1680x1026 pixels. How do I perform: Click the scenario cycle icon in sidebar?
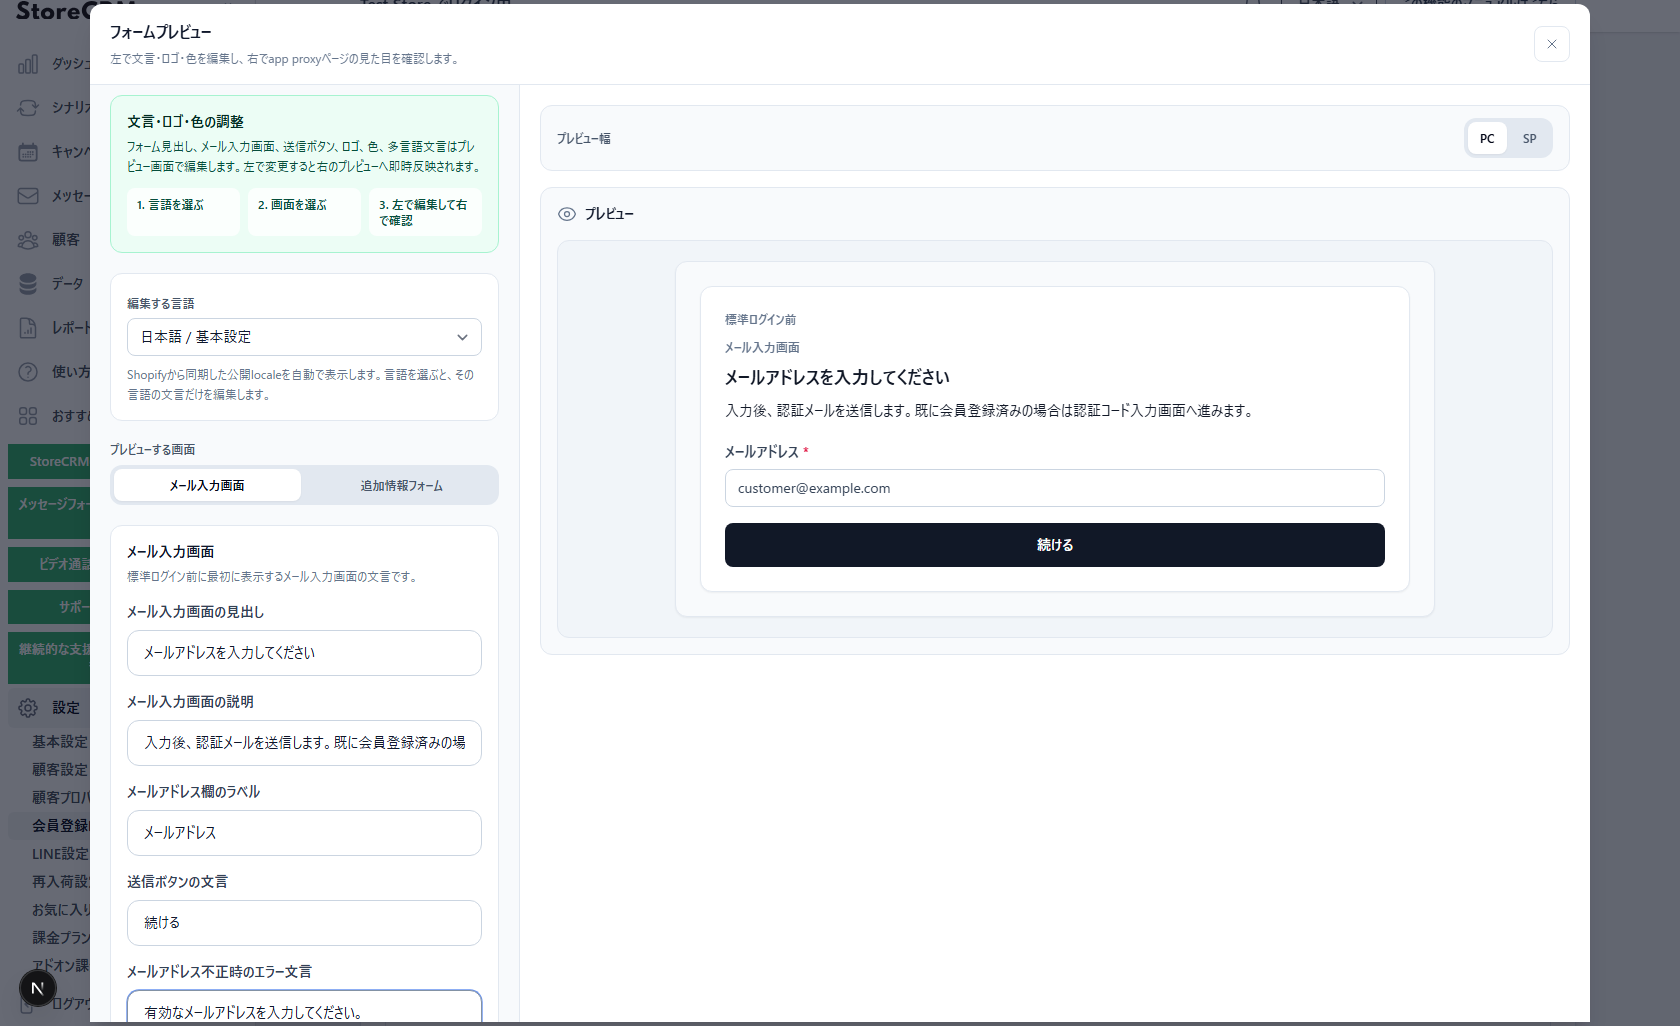coord(28,107)
